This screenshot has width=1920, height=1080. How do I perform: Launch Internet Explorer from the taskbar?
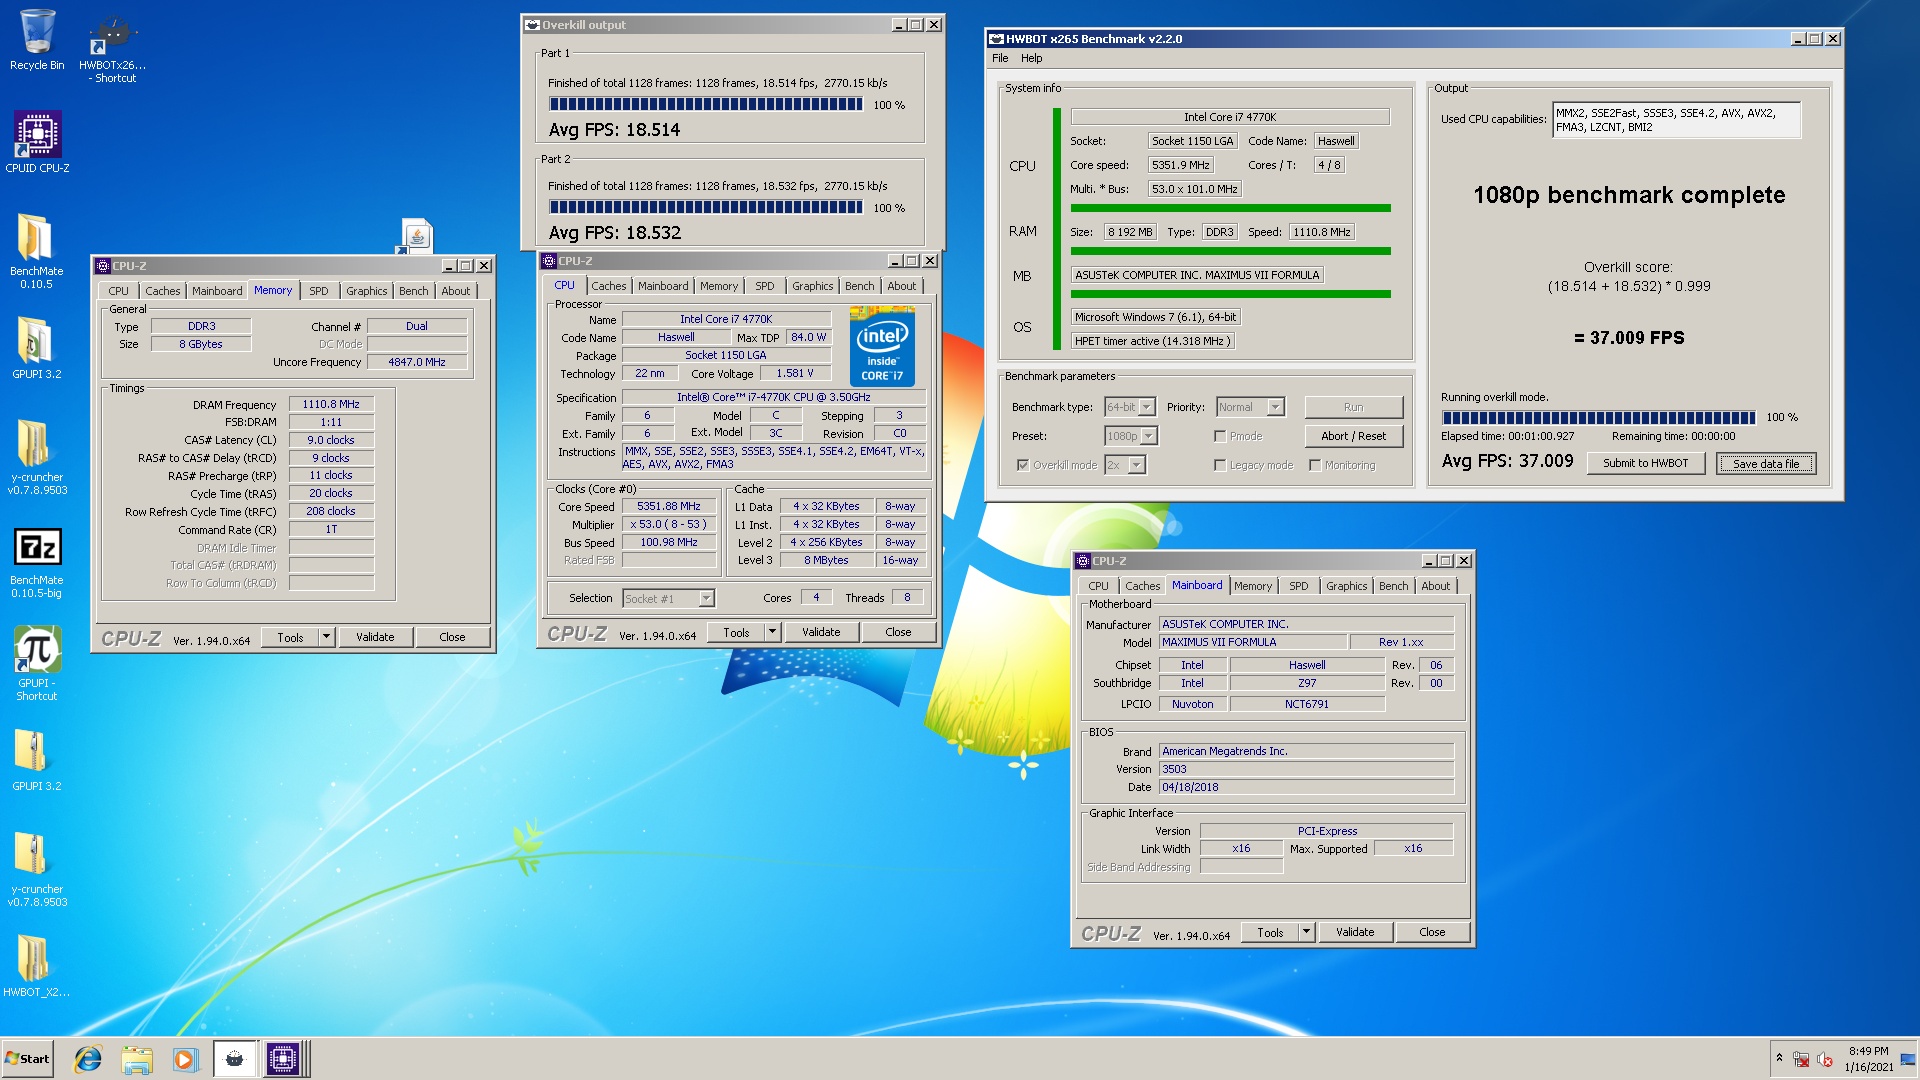click(88, 1059)
